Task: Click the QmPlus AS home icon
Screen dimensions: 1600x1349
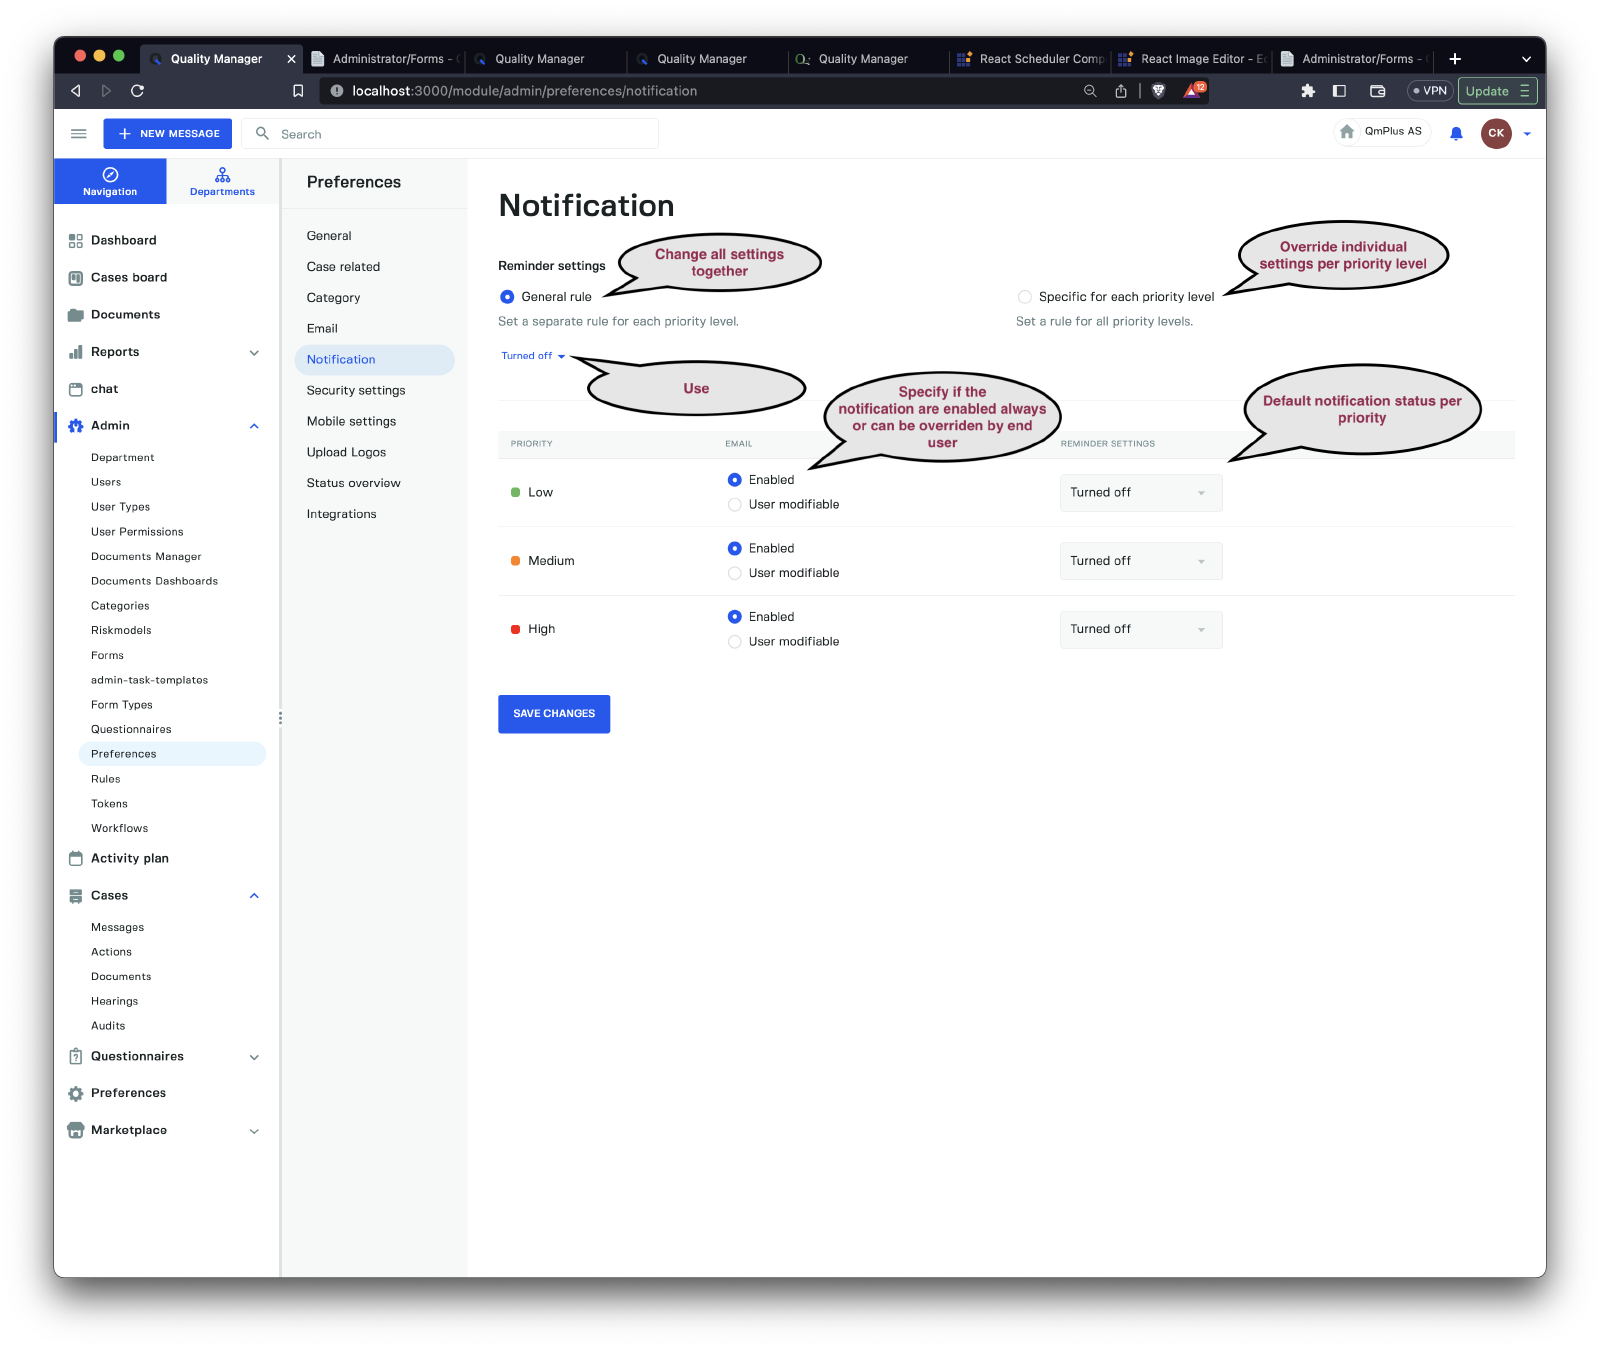Action: click(x=1347, y=132)
